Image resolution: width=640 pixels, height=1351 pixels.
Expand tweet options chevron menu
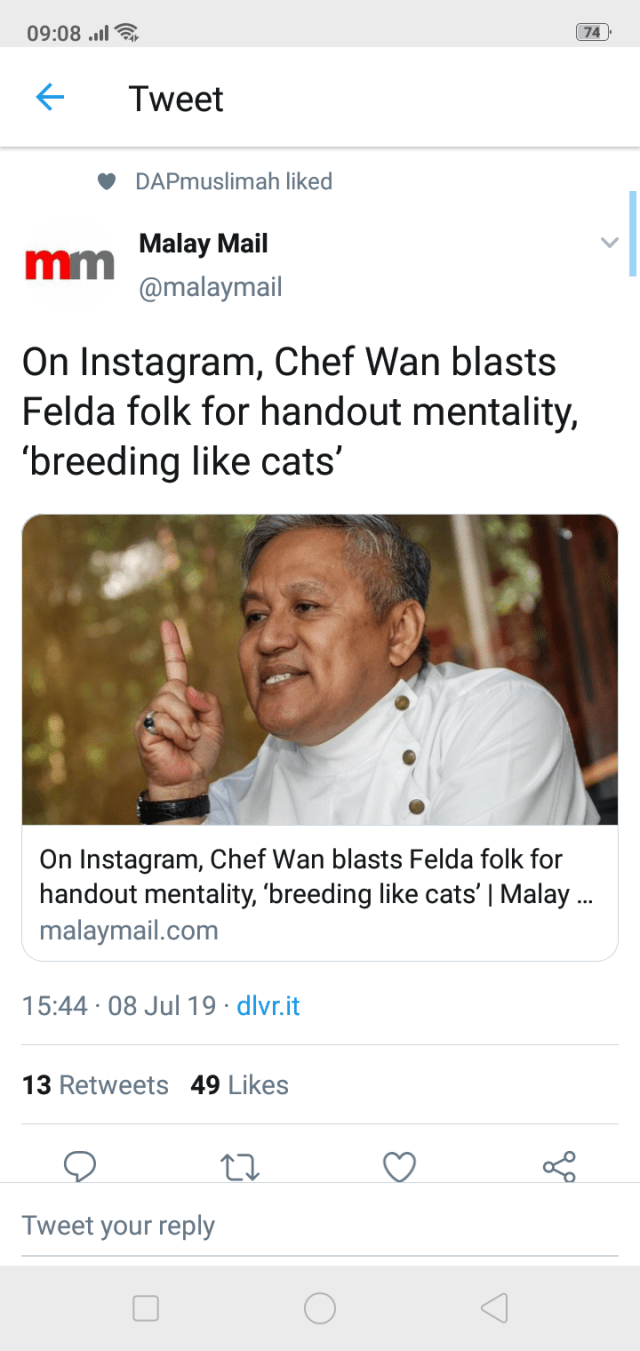pyautogui.click(x=609, y=243)
